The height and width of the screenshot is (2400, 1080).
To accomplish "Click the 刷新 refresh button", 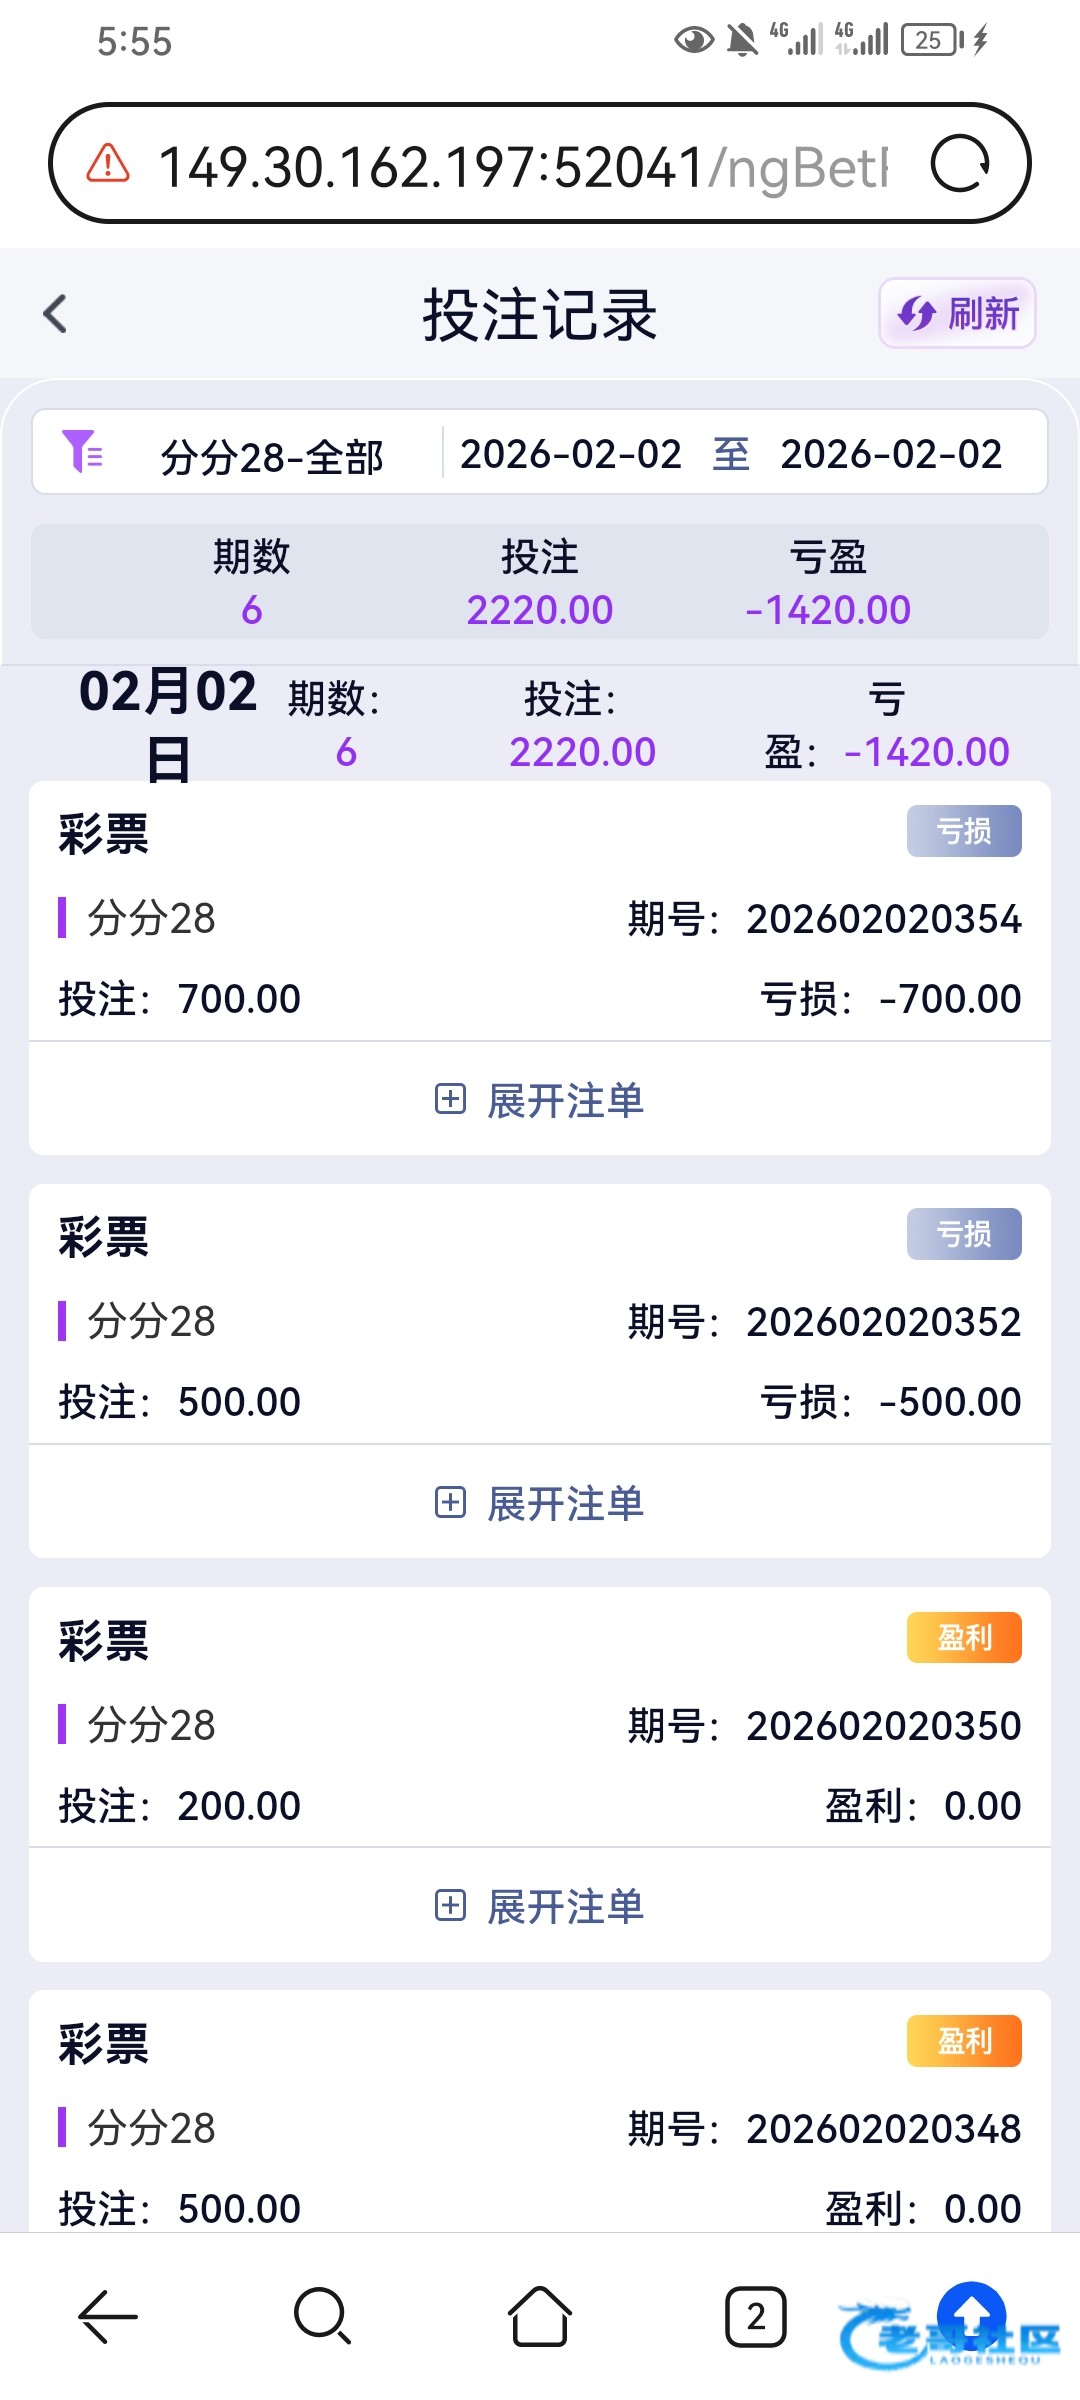I will click(957, 314).
